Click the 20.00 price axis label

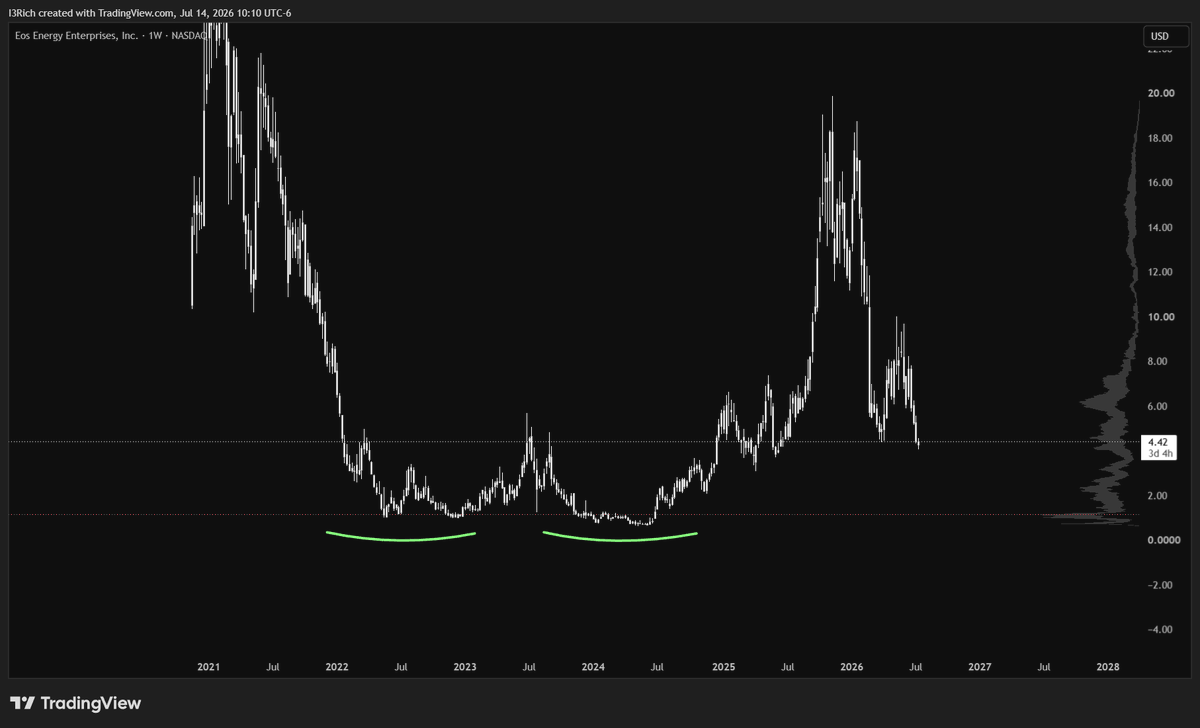1160,93
